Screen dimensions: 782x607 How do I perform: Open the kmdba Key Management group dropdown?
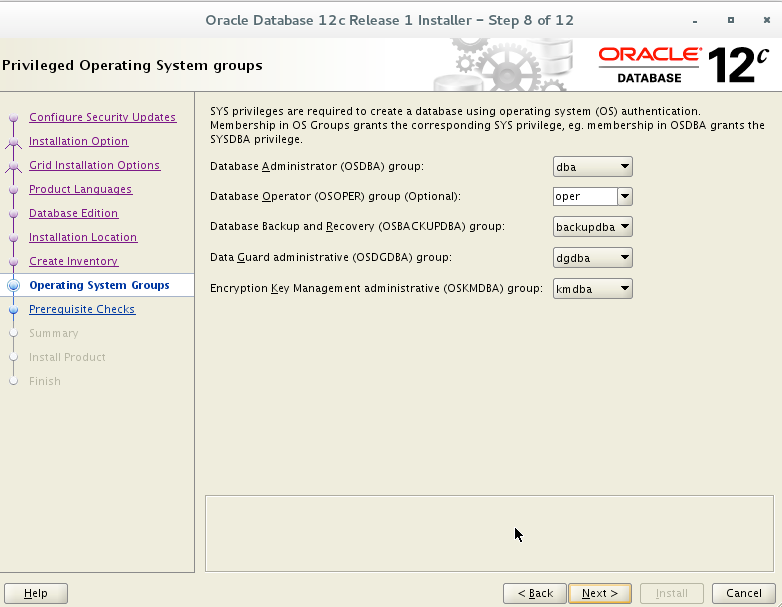click(592, 289)
